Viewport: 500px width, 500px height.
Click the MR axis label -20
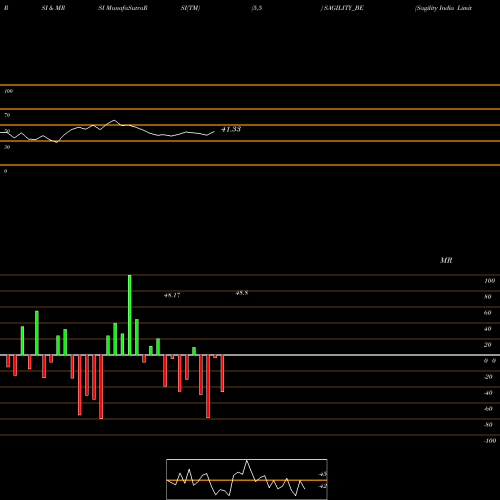coord(488,377)
